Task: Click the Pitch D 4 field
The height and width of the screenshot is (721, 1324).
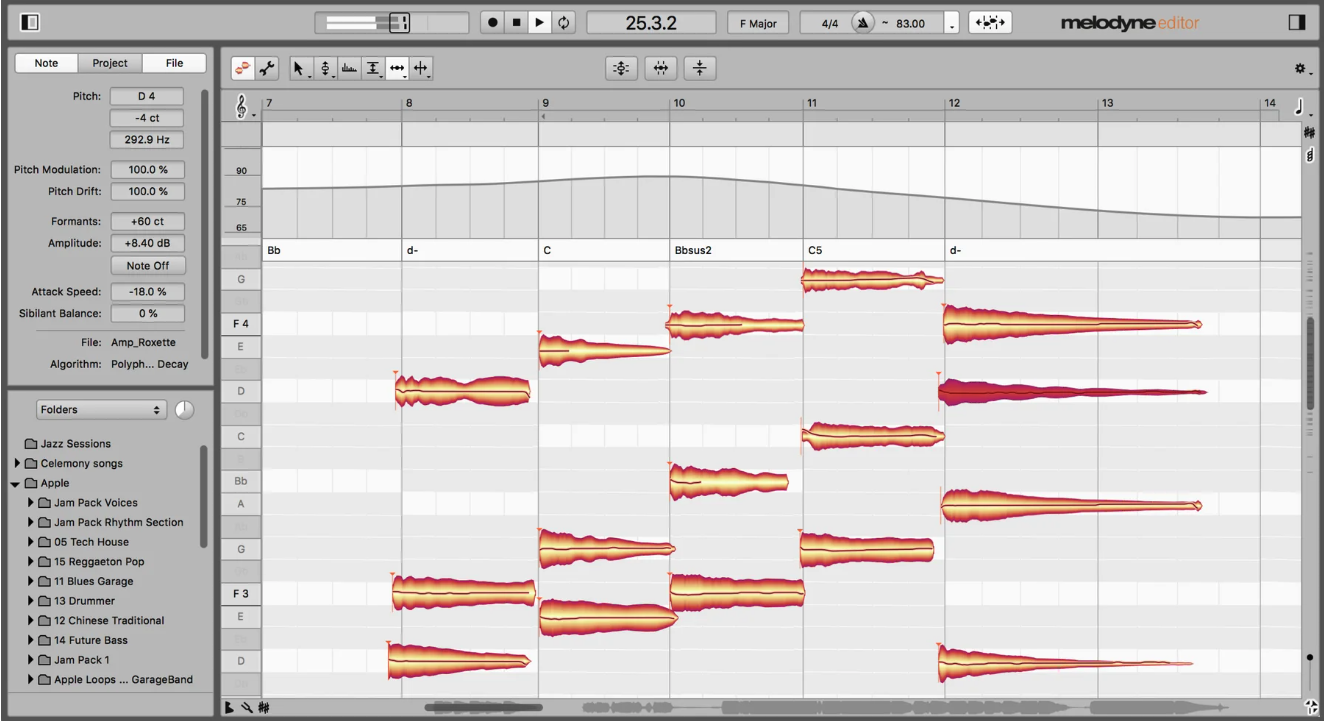Action: coord(148,97)
